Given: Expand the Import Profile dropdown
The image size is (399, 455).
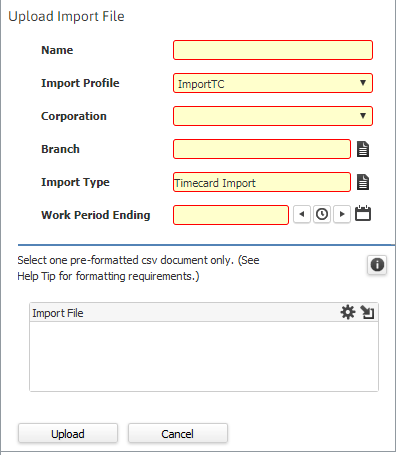Looking at the screenshot, I should [x=363, y=83].
